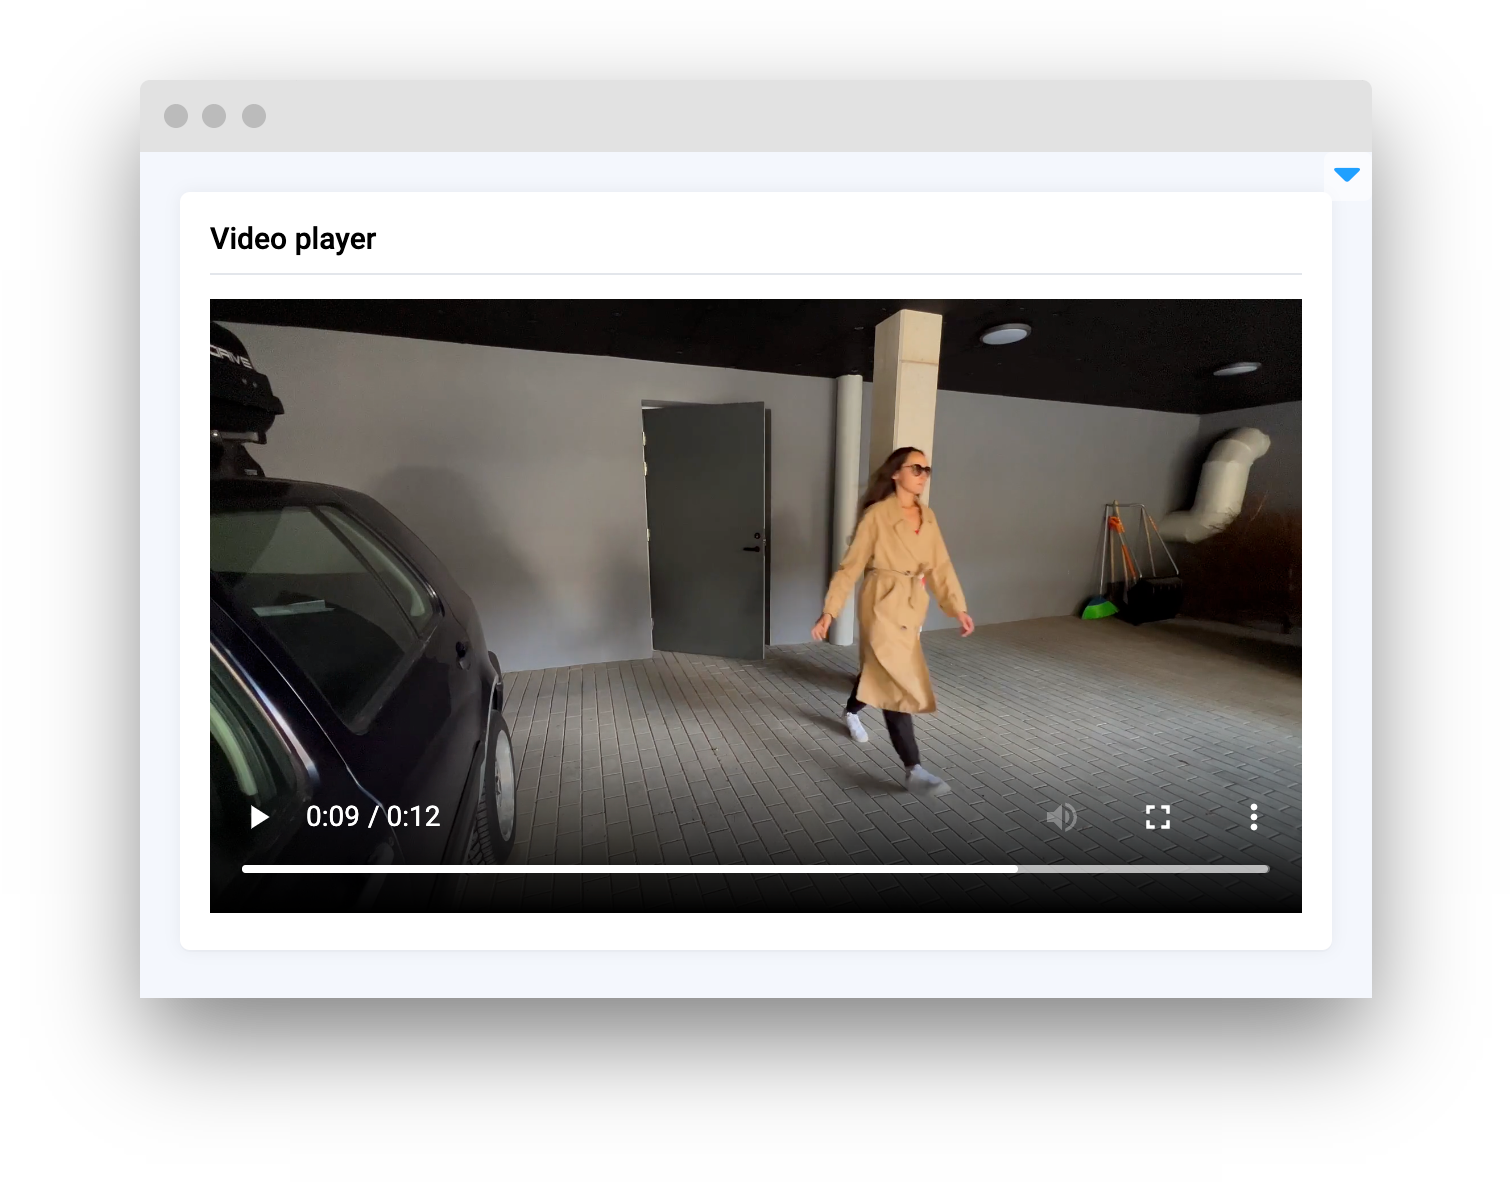
Task: Seek to the very start of the progress bar
Action: tap(245, 869)
